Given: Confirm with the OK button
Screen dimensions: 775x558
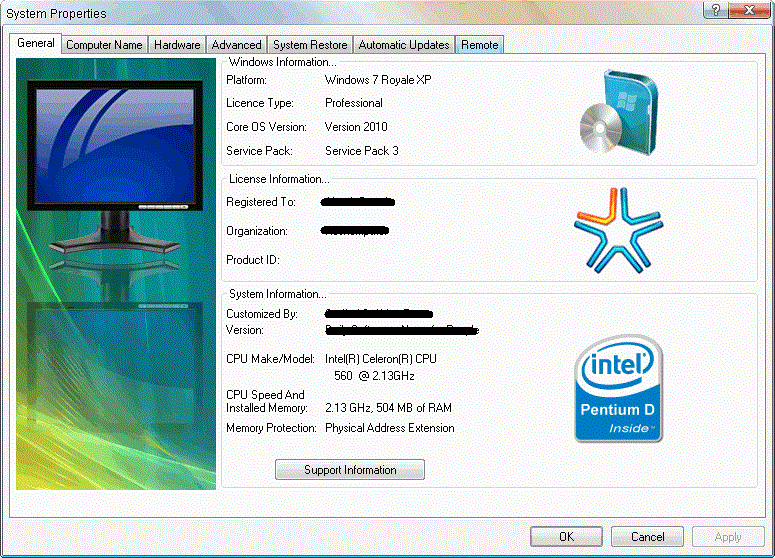Looking at the screenshot, I should click(x=566, y=537).
